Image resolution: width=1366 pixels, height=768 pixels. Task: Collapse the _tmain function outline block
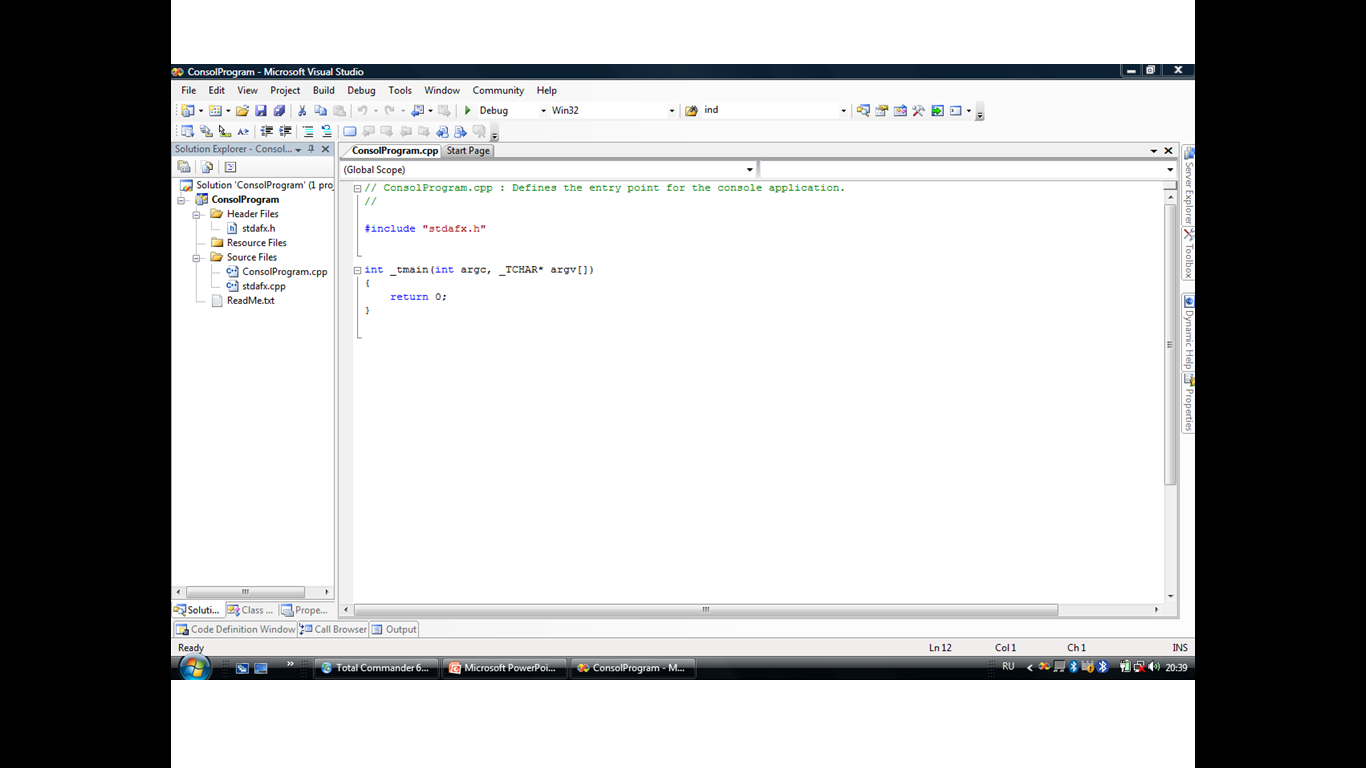[357, 270]
